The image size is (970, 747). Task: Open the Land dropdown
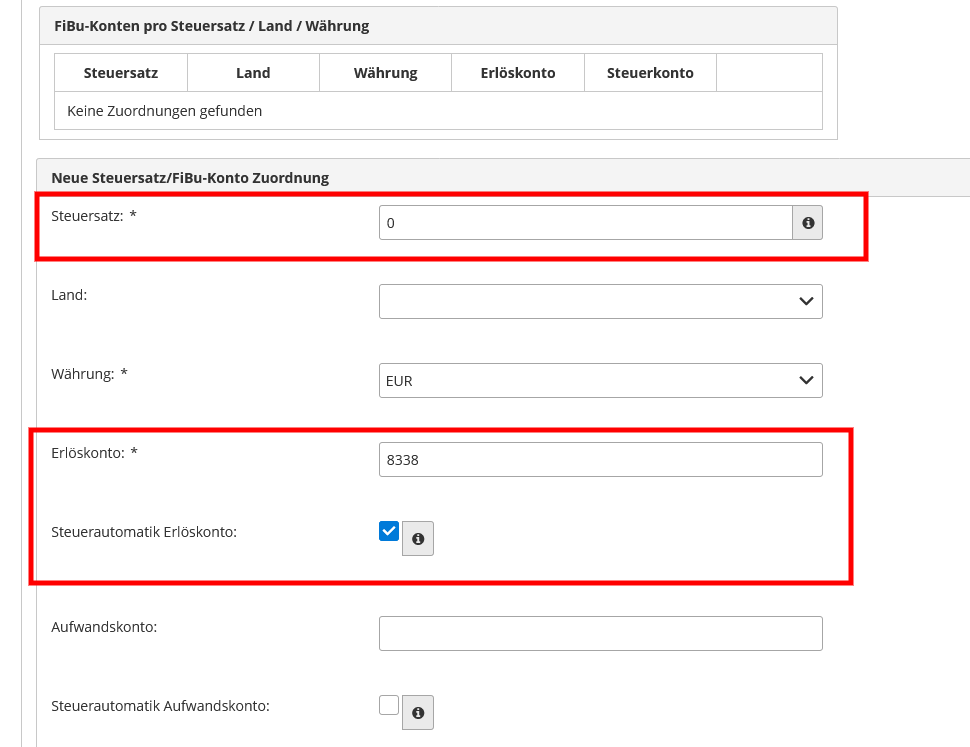601,301
